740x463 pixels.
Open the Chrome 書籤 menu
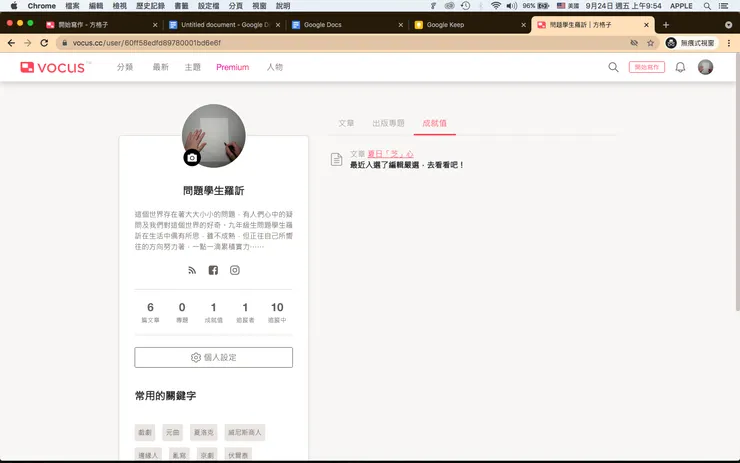point(181,6)
